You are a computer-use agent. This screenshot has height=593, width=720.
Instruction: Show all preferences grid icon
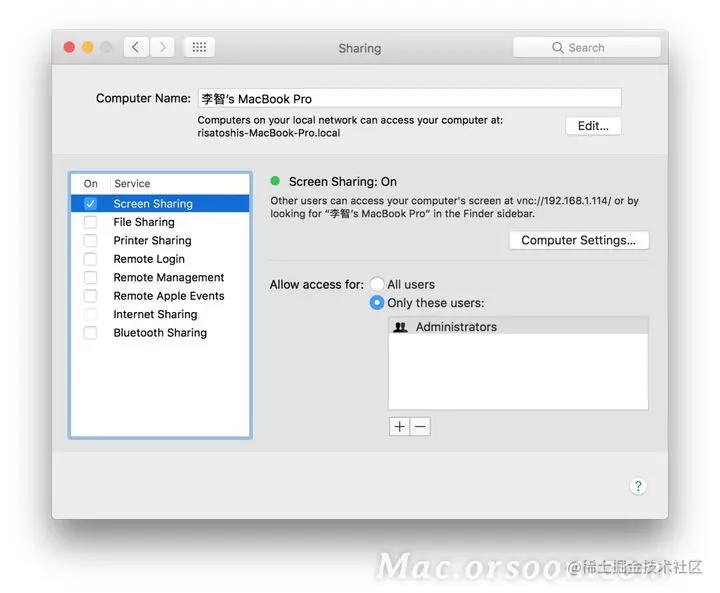[199, 47]
